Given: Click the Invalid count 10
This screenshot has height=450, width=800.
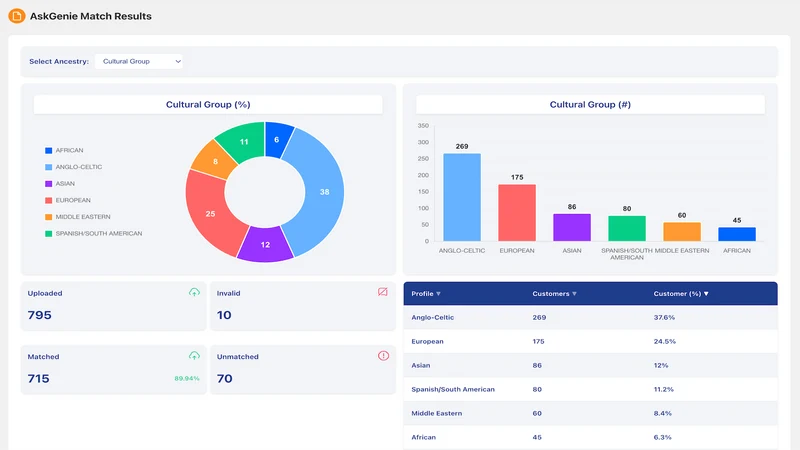Looking at the screenshot, I should (224, 315).
